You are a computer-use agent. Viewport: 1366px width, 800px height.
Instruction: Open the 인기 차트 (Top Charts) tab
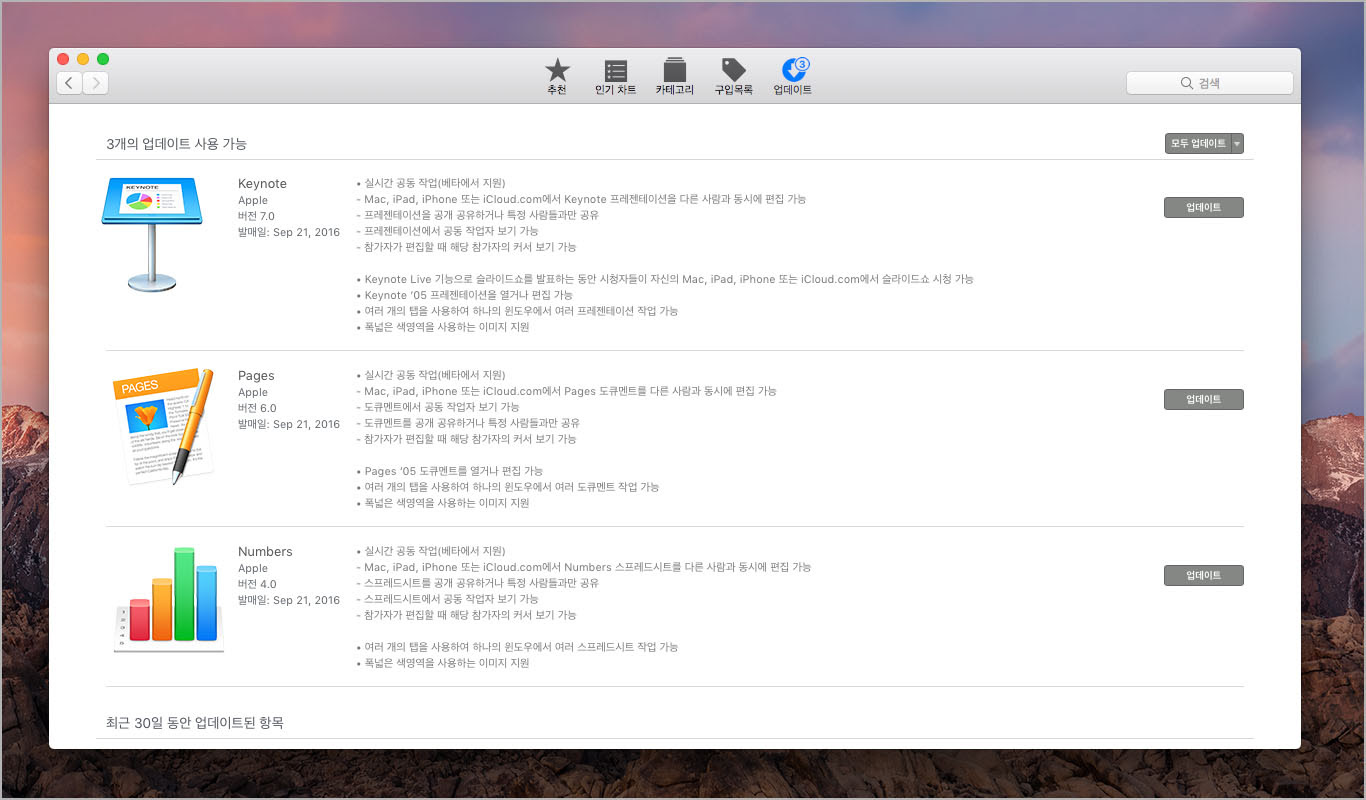click(x=615, y=77)
